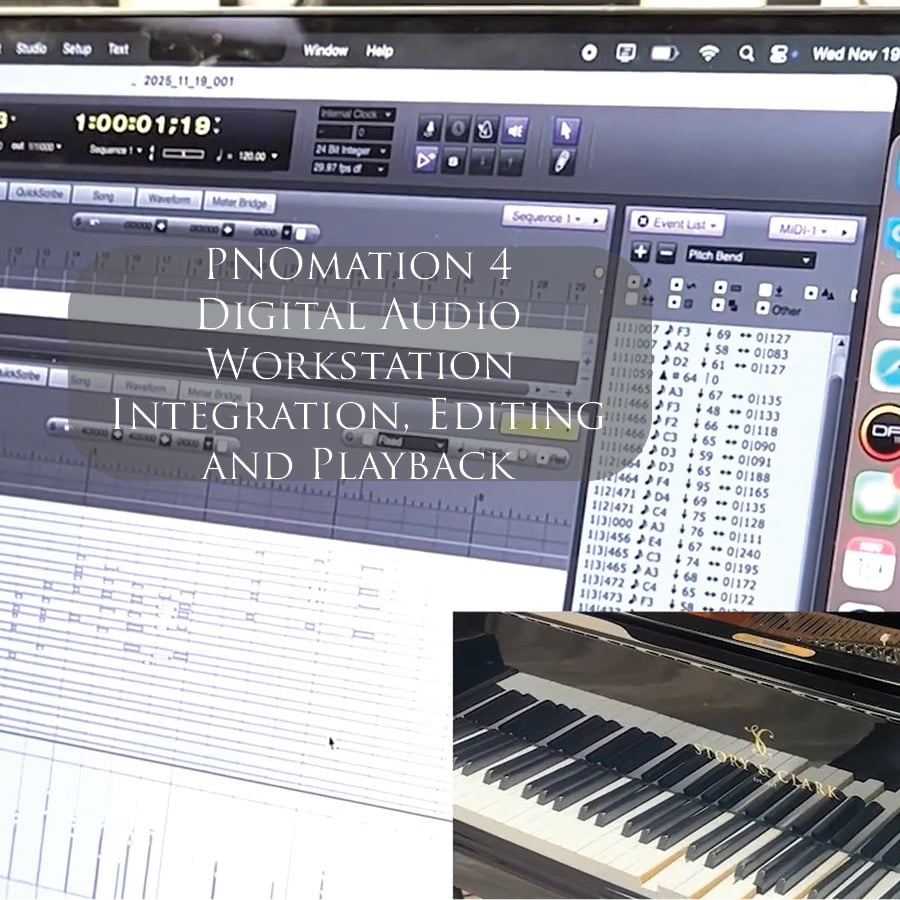The image size is (900, 900).
Task: Toggle pitch bend events filter checkbox
Action: point(676,285)
